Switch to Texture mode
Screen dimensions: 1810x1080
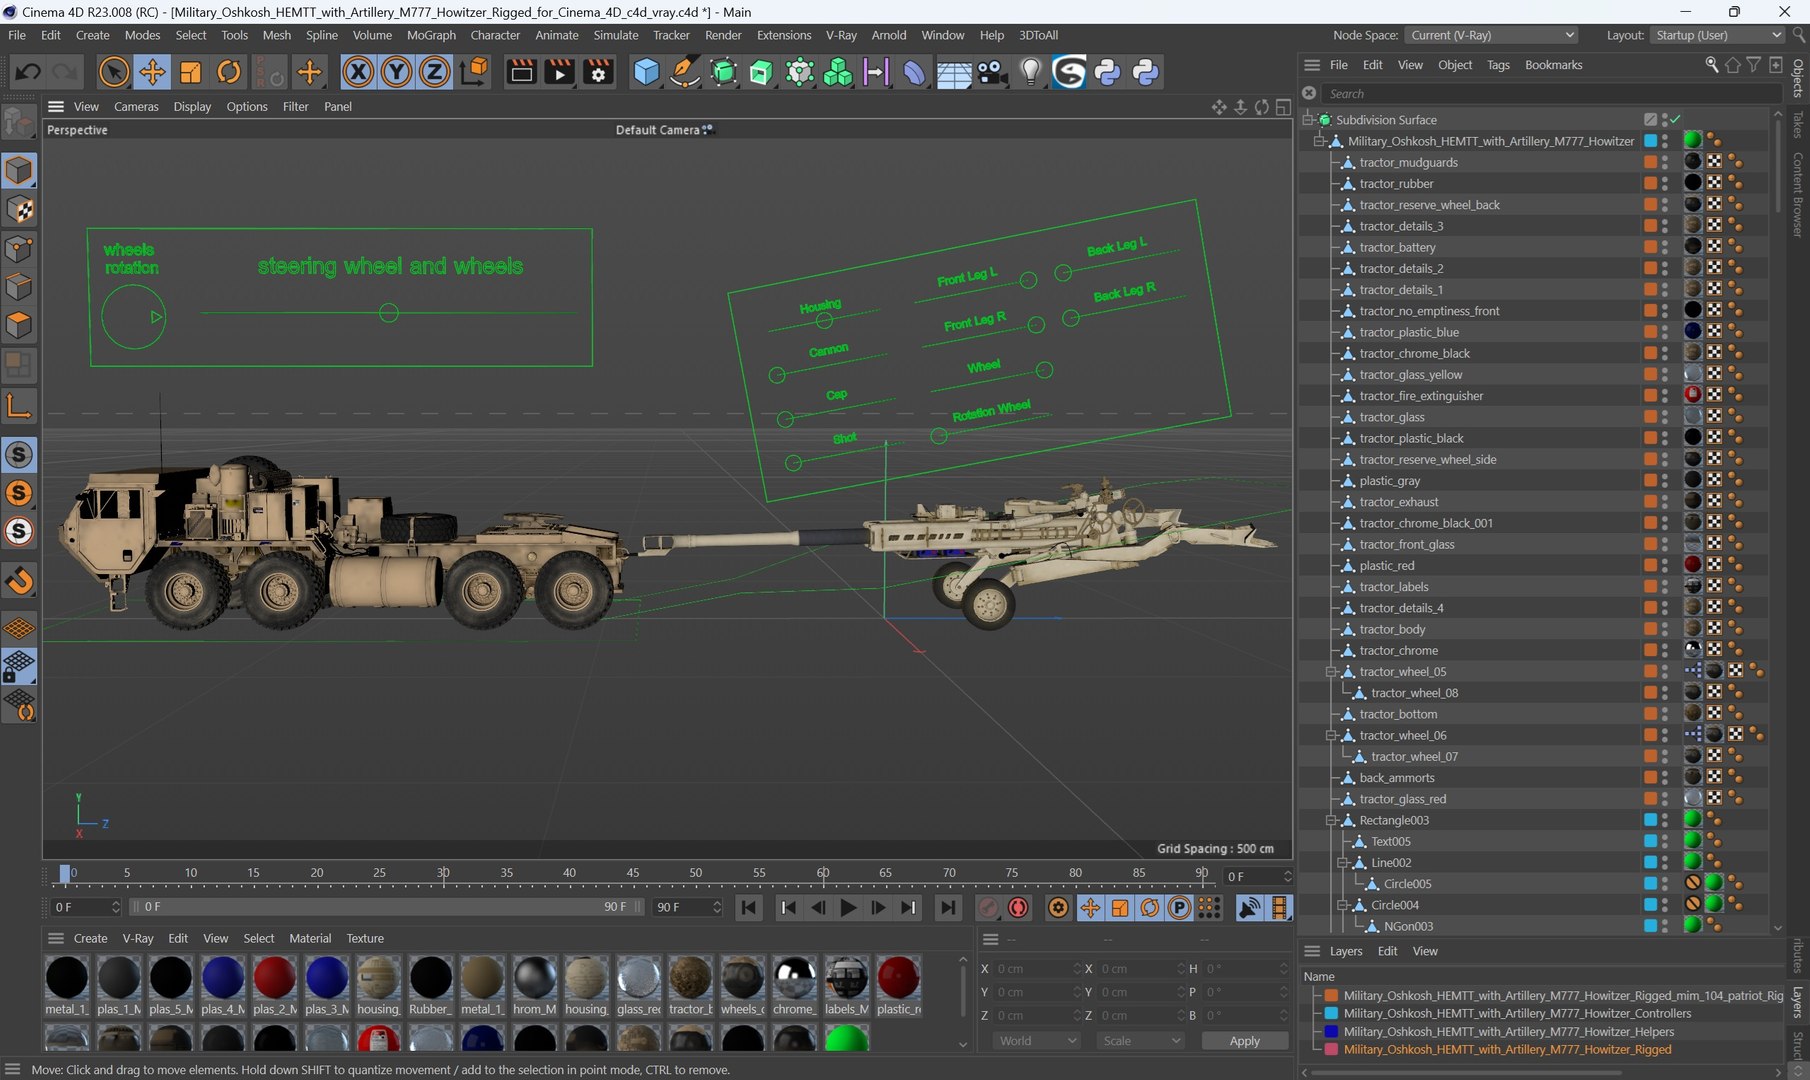pos(19,209)
